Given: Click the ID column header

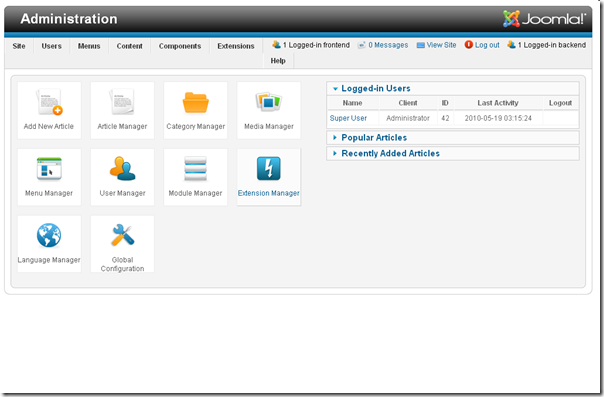Looking at the screenshot, I should [445, 103].
